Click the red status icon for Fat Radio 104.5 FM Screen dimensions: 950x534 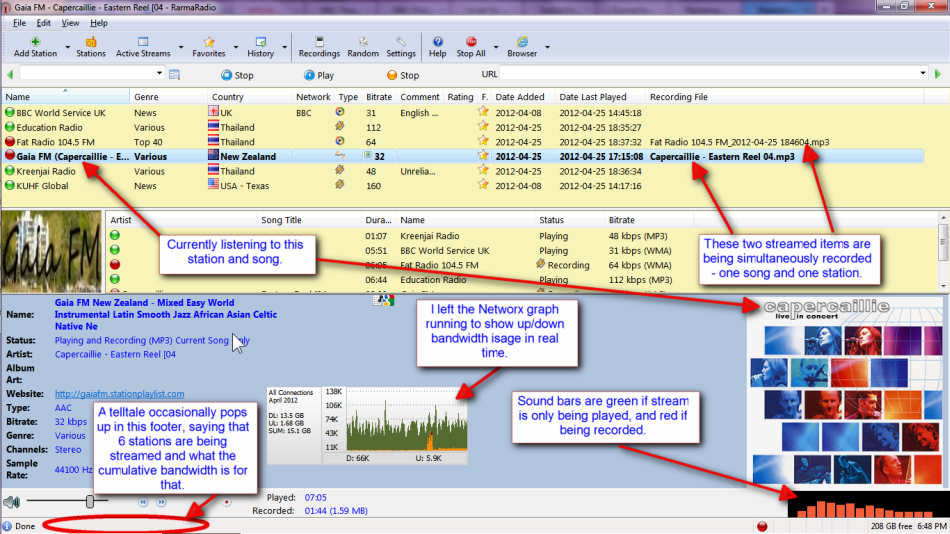pyautogui.click(x=10, y=141)
